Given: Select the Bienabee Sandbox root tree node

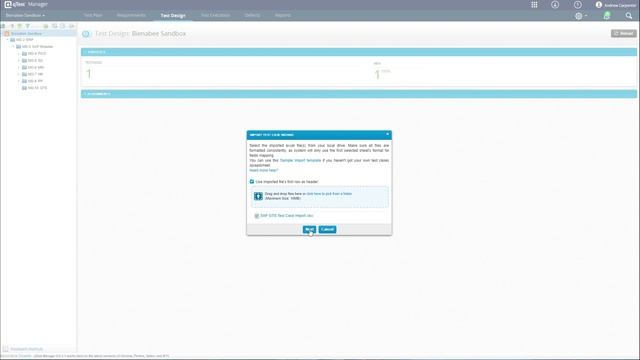Looking at the screenshot, I should [26, 33].
